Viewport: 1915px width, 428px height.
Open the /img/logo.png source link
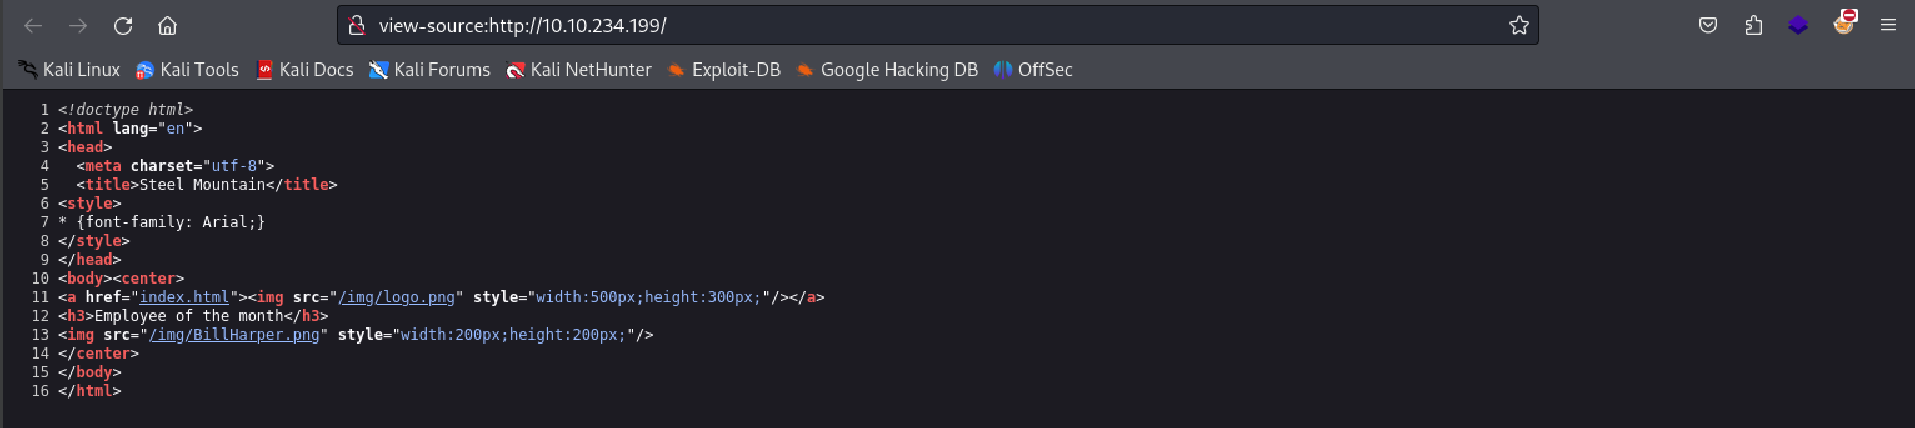point(396,297)
